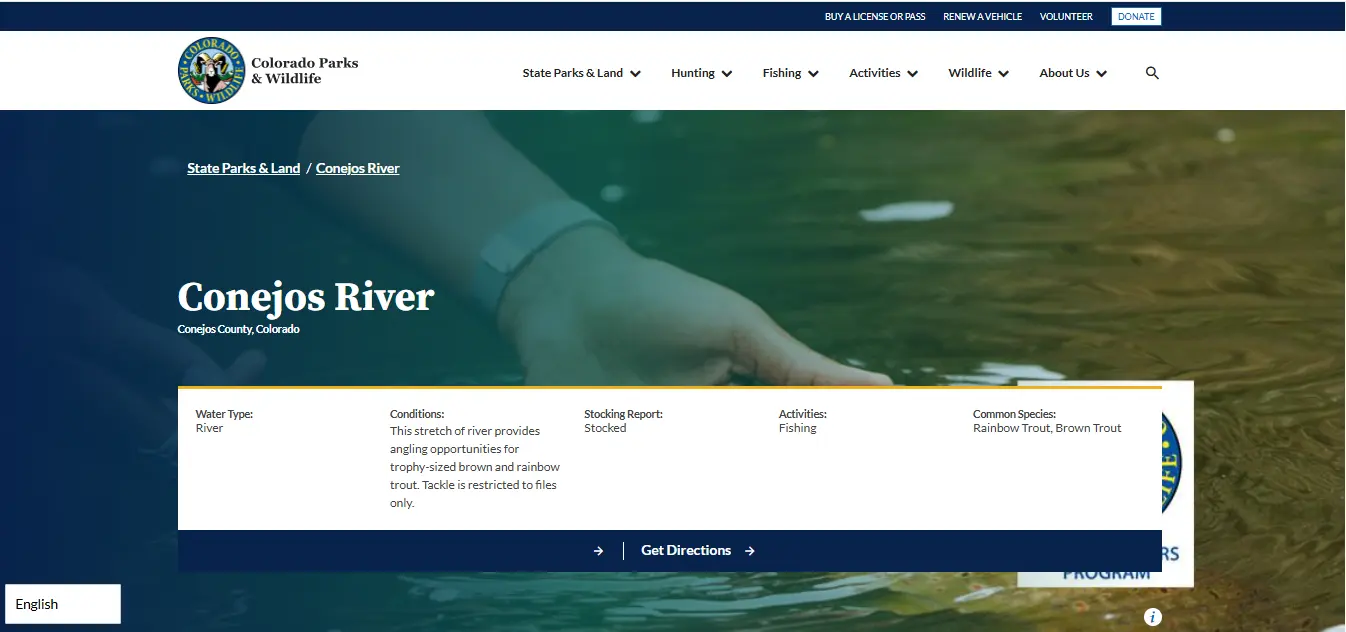This screenshot has height=632, width=1346.
Task: Click the Donate button
Action: point(1136,17)
